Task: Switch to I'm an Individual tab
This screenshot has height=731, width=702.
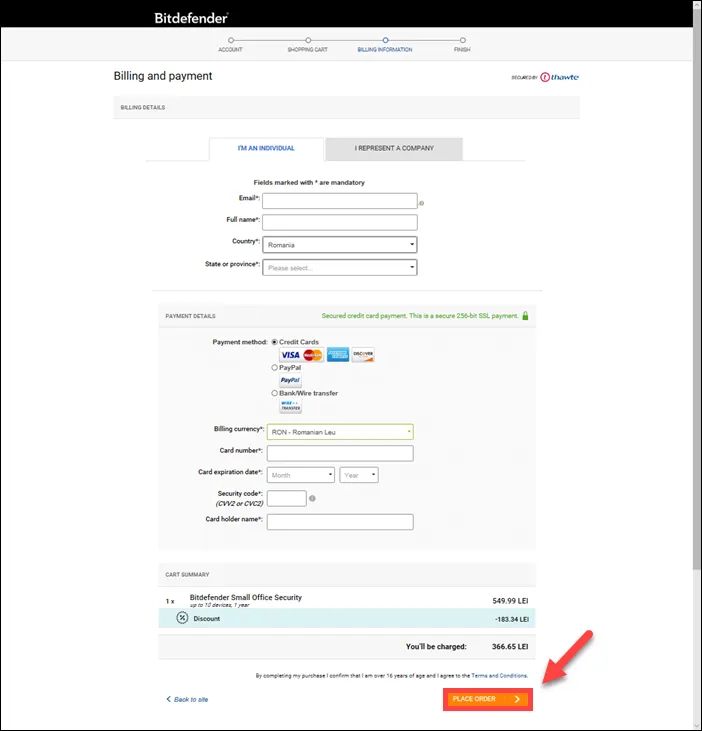Action: [266, 148]
